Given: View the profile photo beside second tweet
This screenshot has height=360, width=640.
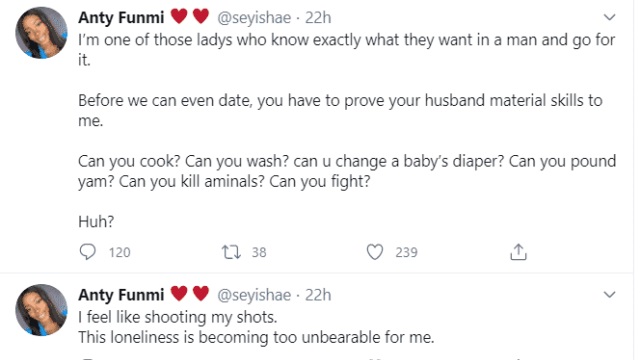Looking at the screenshot, I should (41, 310).
